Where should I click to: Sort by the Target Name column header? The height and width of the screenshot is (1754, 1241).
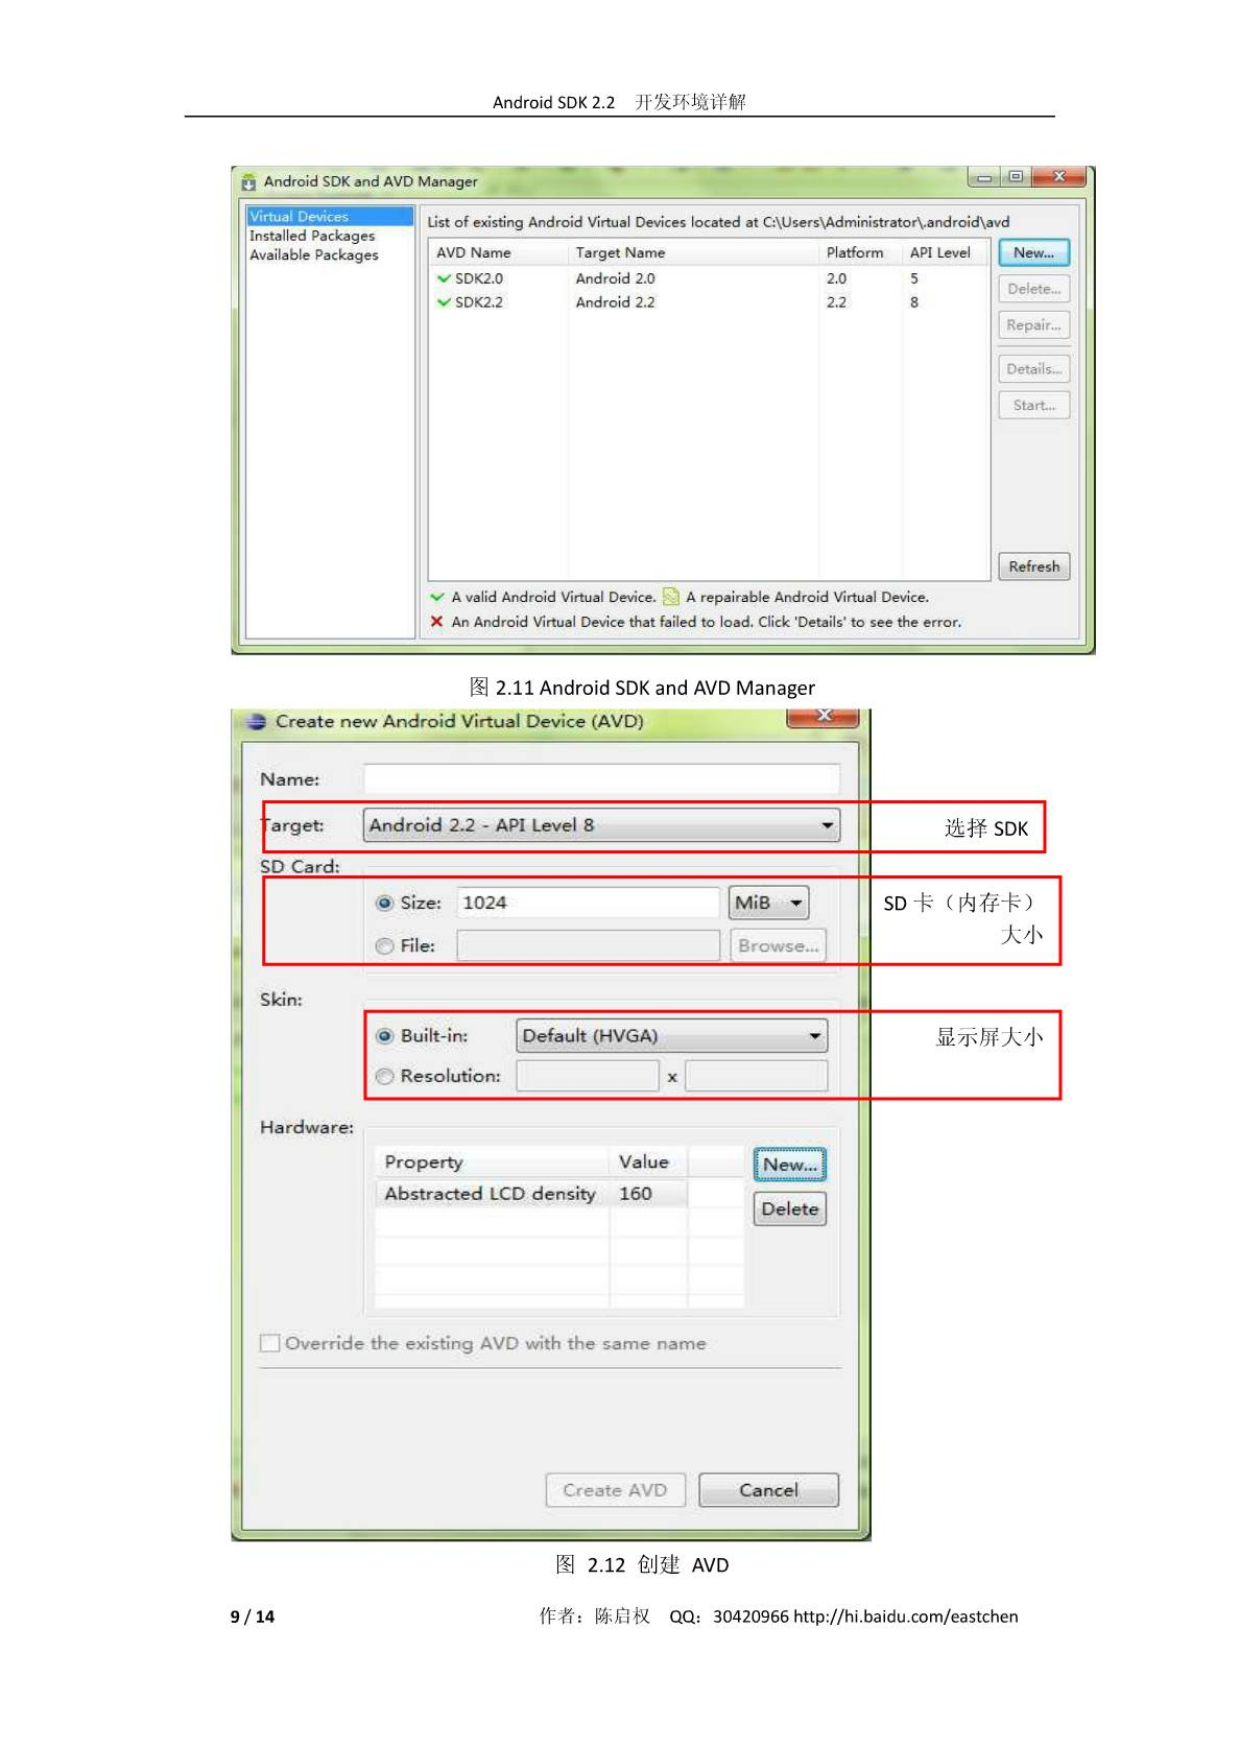point(693,253)
